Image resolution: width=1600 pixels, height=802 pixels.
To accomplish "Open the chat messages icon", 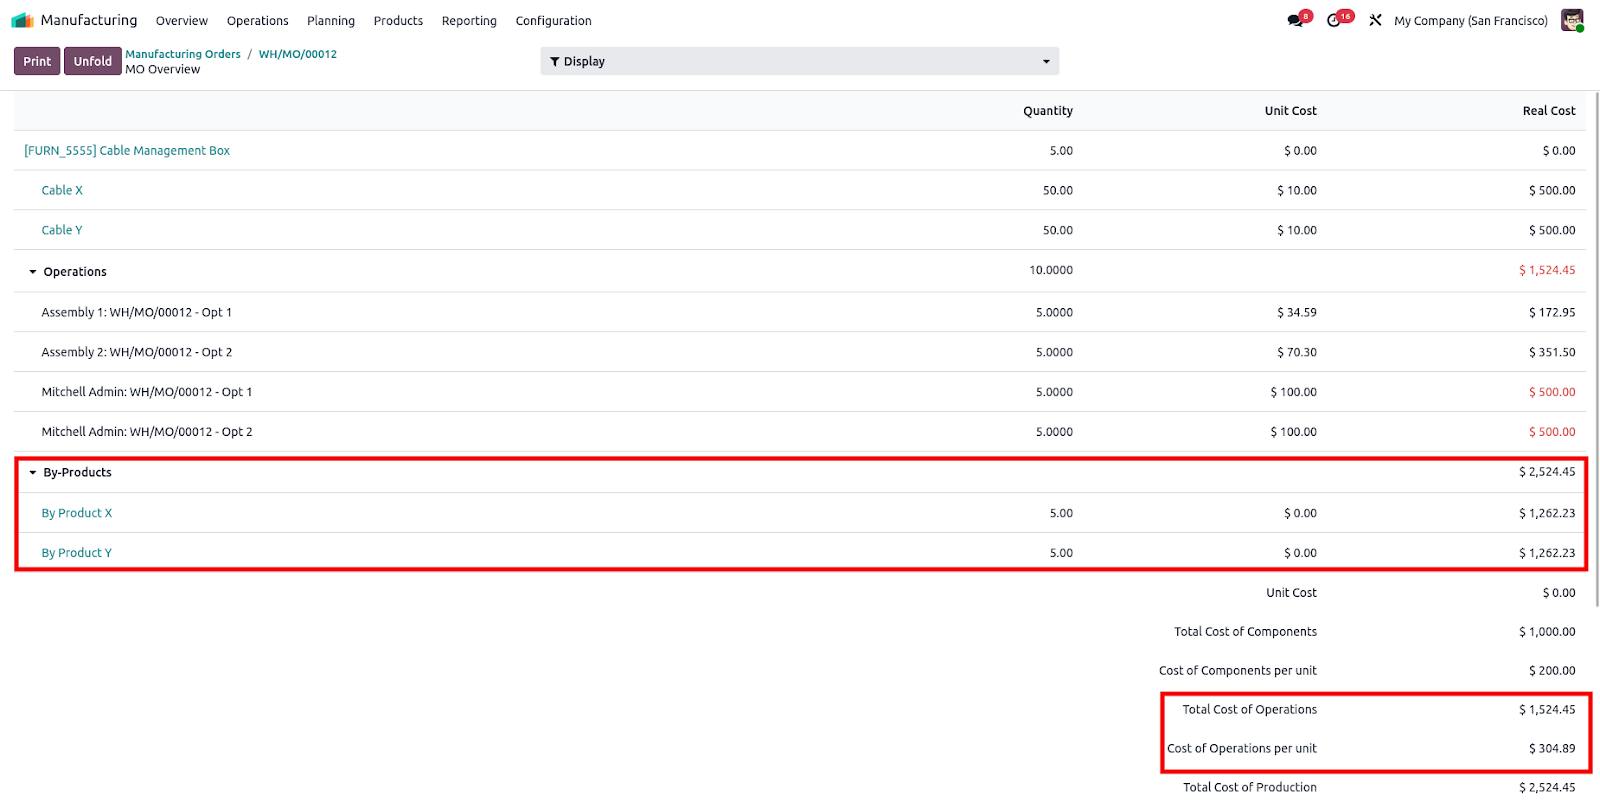I will click(1296, 20).
